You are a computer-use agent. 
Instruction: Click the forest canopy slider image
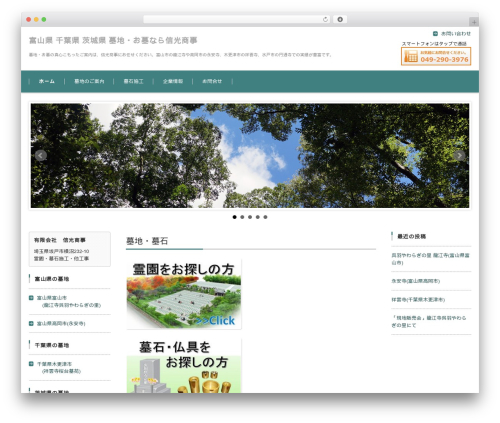250,156
